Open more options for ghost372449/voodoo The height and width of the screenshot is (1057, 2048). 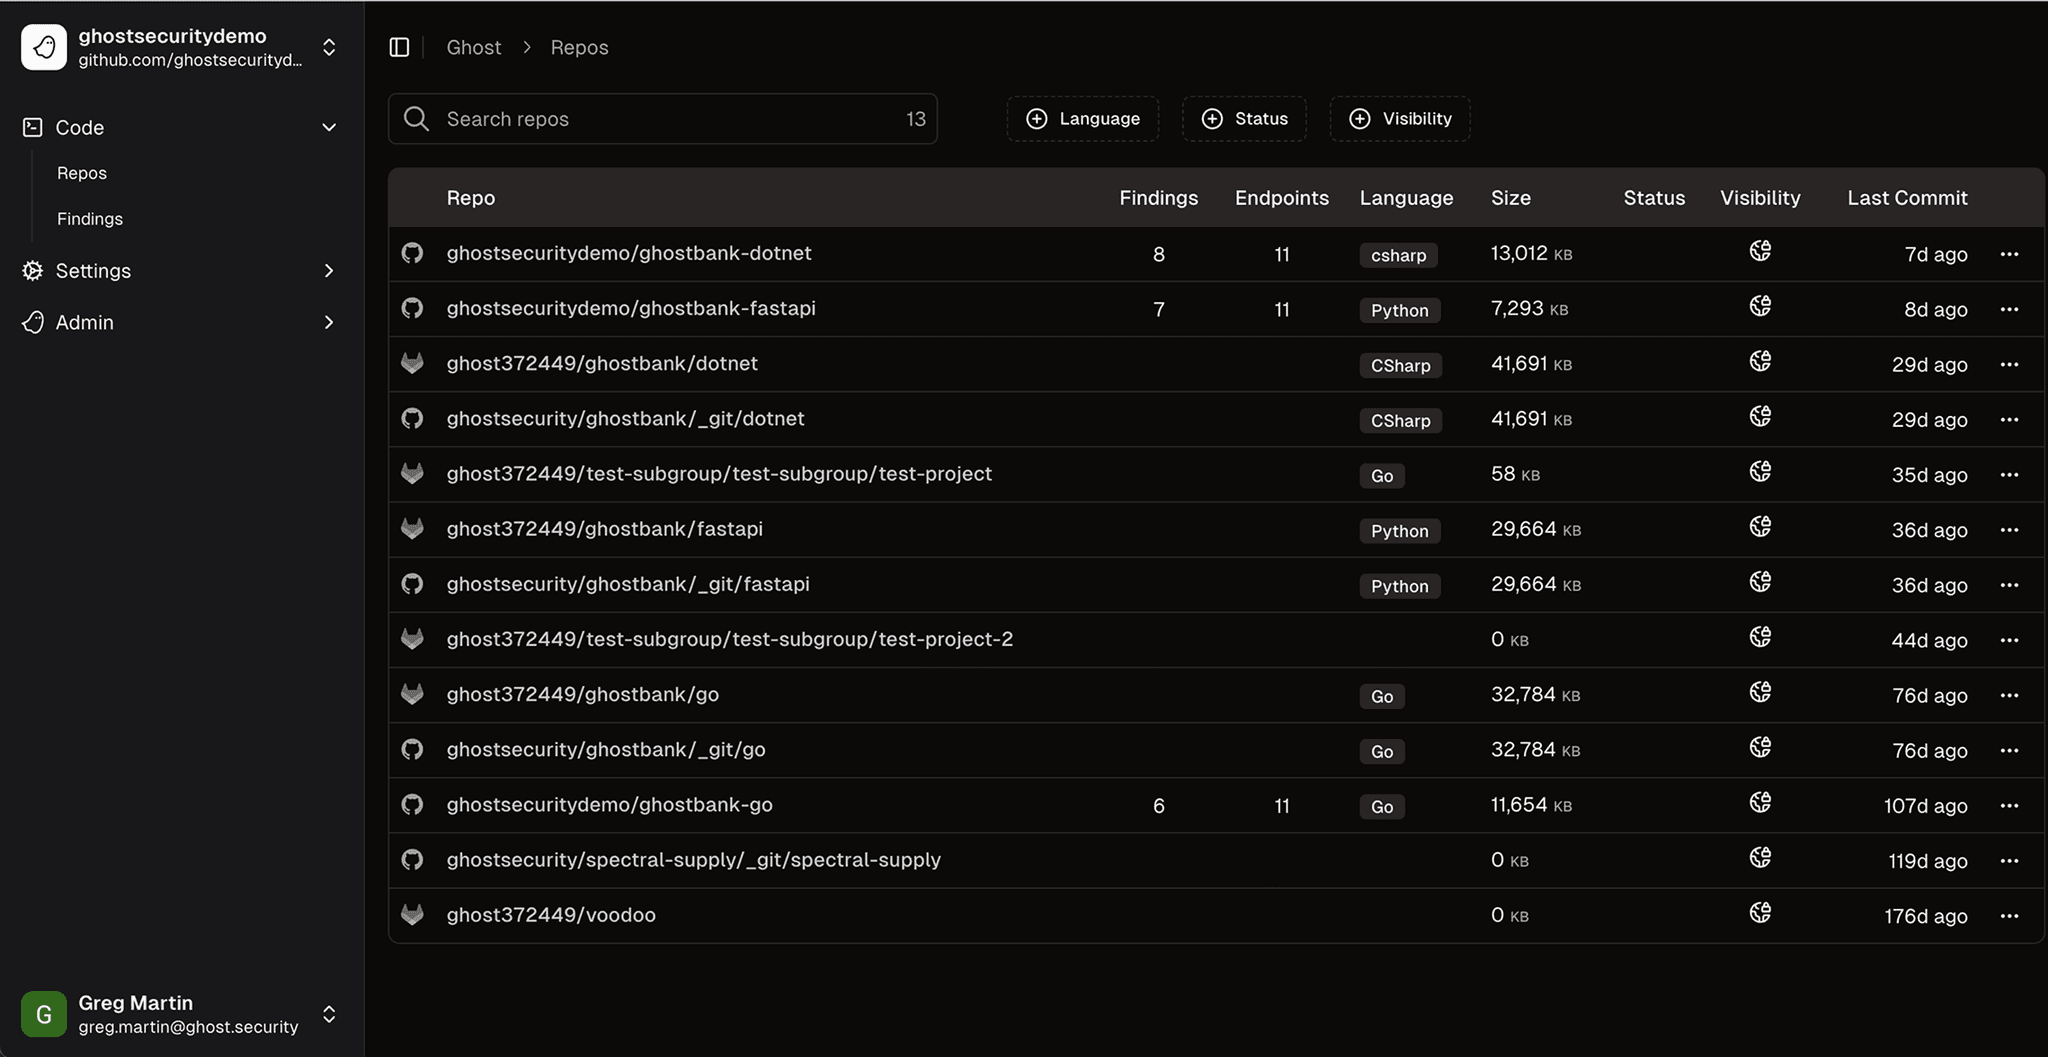2009,916
